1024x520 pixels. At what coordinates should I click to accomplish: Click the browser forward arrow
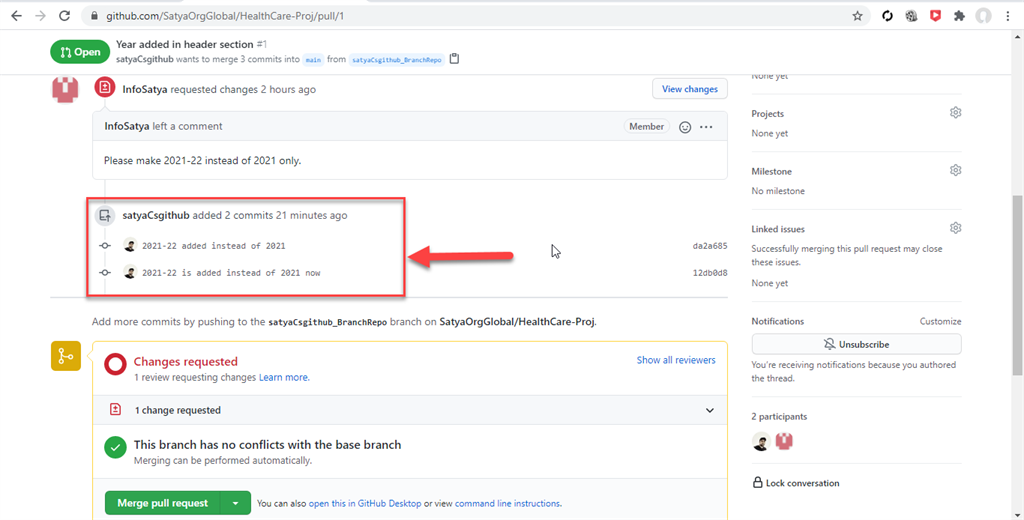(40, 16)
